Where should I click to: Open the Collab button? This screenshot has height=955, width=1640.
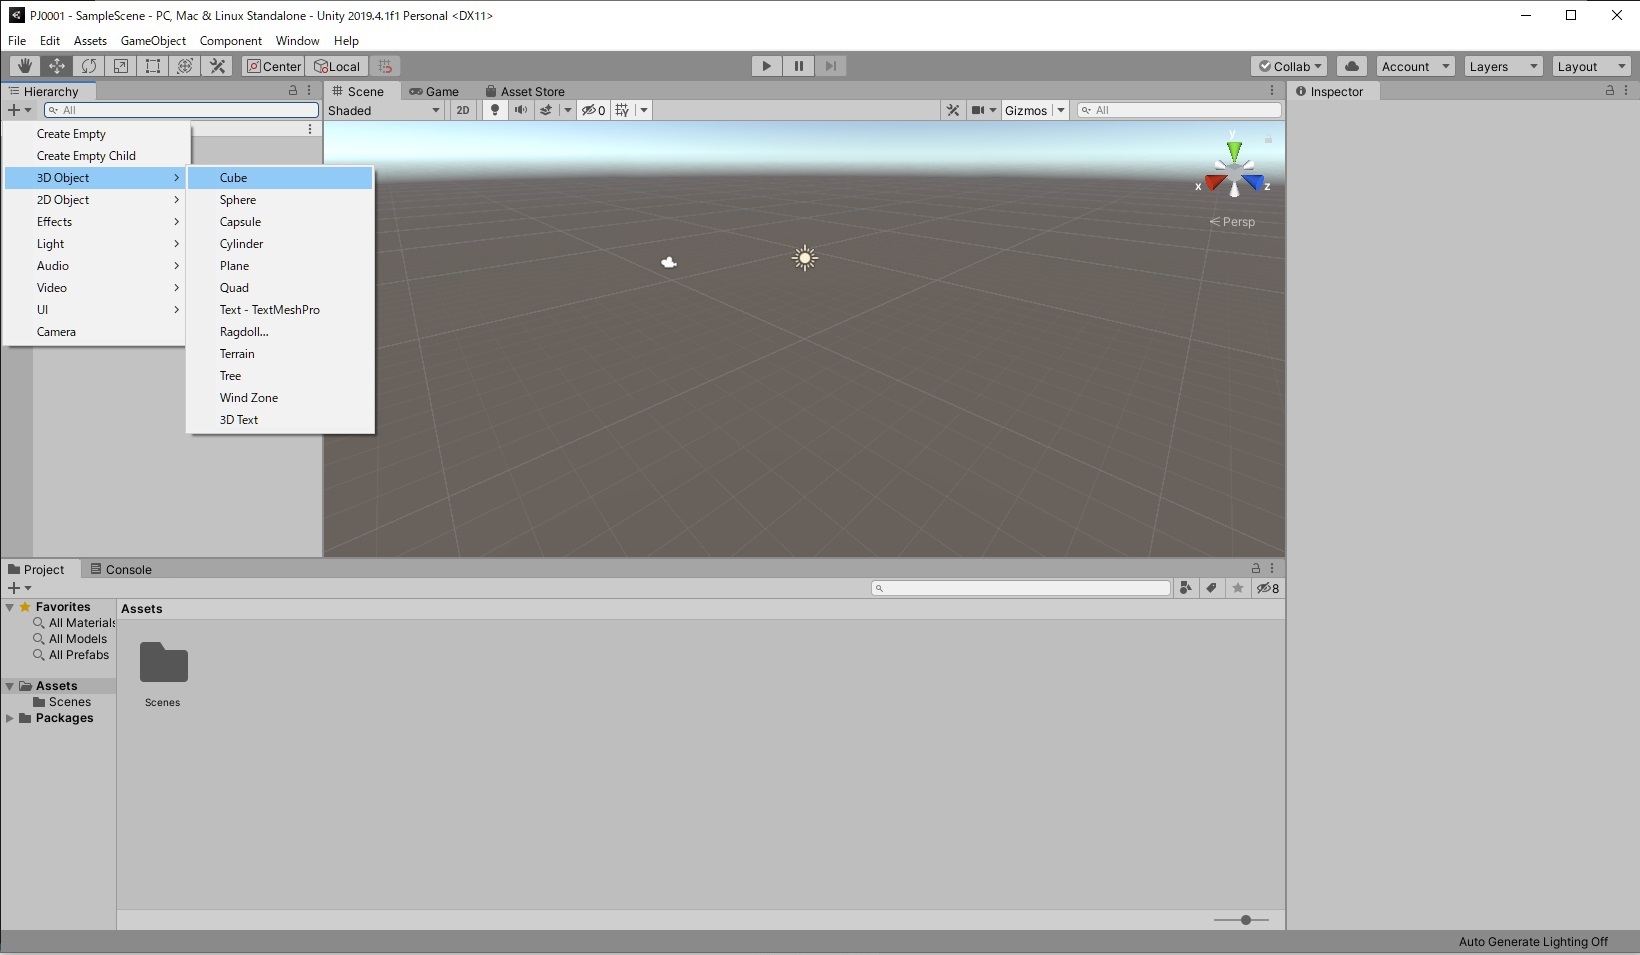(1290, 66)
